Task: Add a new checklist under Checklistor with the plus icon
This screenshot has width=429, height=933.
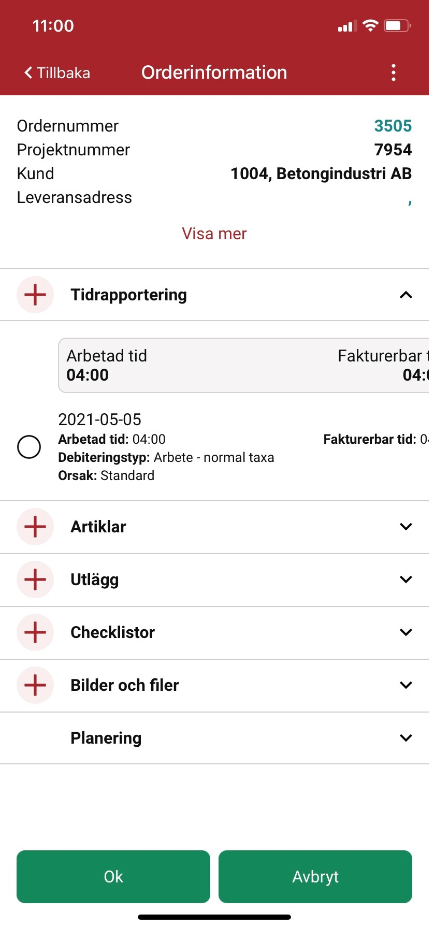Action: pos(35,632)
